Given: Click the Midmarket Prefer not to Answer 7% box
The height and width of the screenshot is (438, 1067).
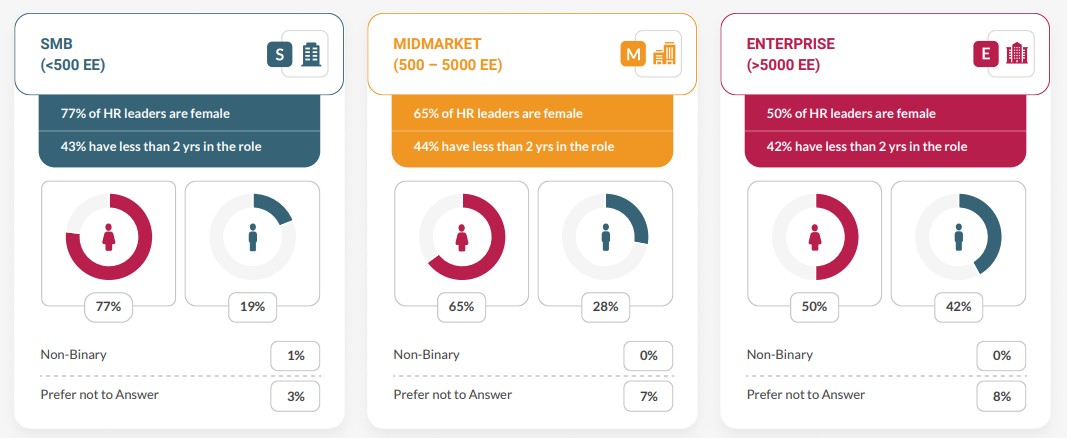Looking at the screenshot, I should tap(649, 397).
